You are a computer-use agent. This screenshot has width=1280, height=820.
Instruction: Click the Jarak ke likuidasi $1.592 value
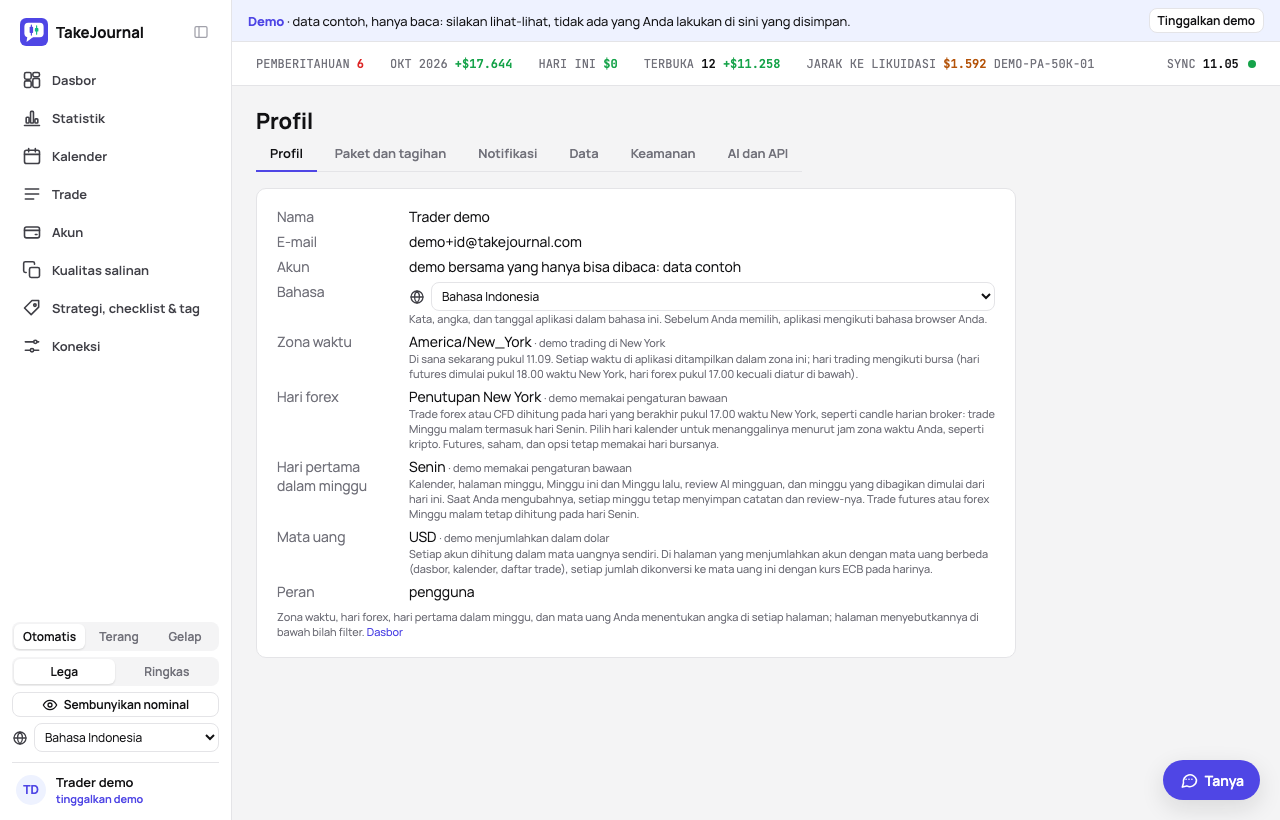(965, 64)
